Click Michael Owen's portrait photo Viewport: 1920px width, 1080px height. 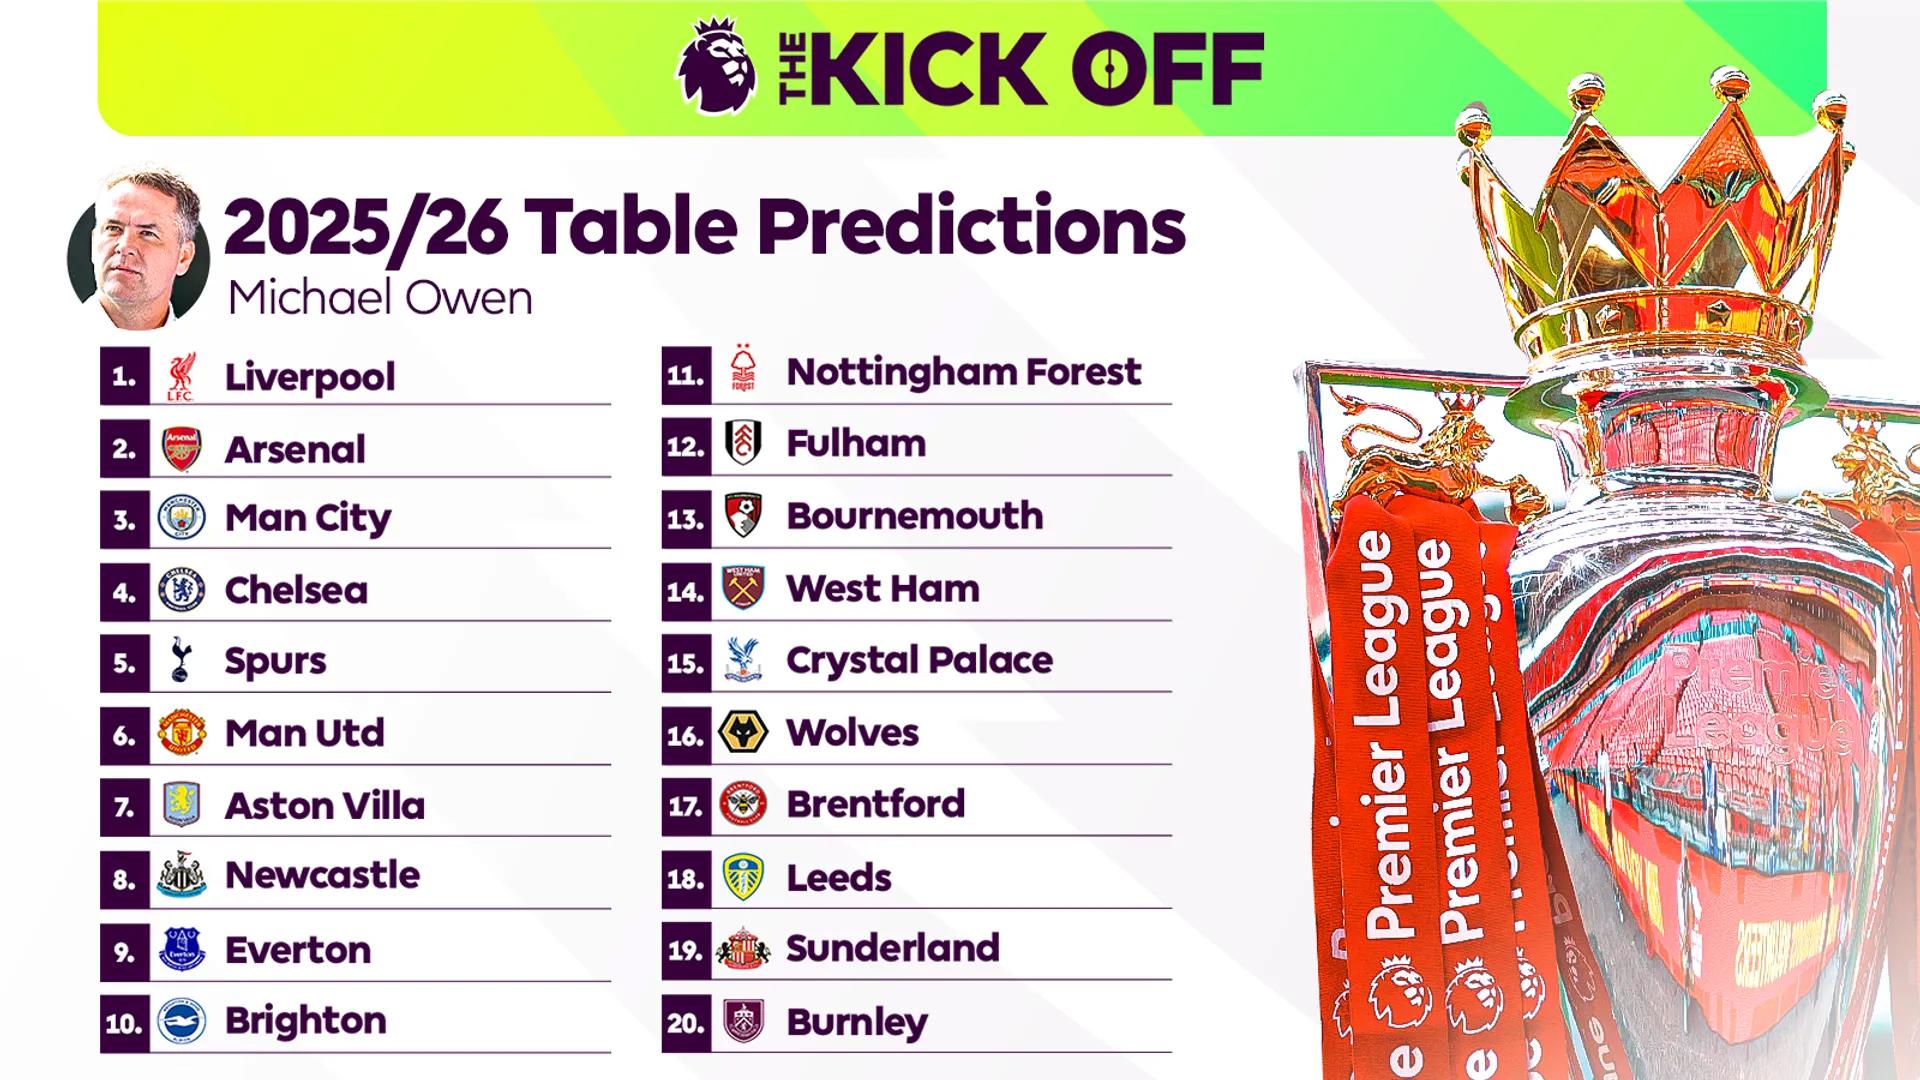pyautogui.click(x=139, y=249)
